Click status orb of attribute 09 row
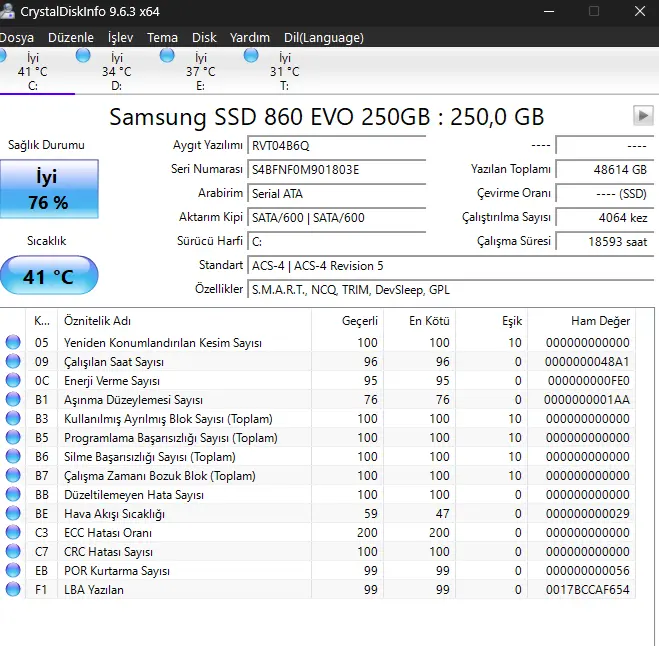659x646 pixels. point(13,361)
